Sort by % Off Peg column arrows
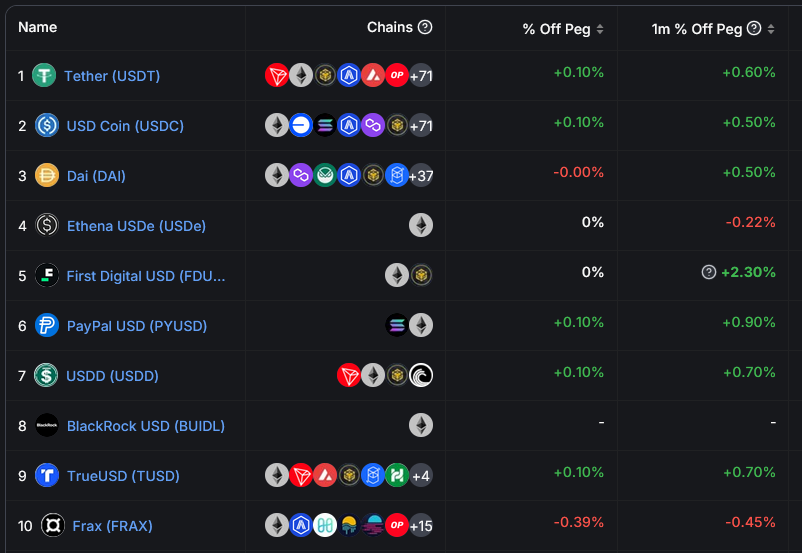802x553 pixels. [600, 29]
